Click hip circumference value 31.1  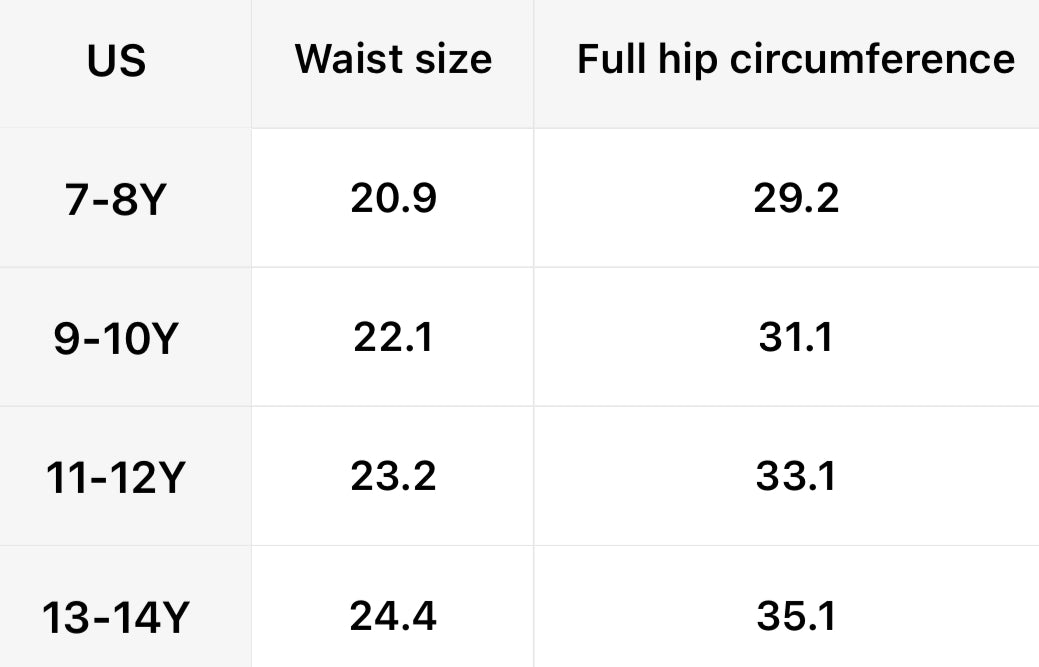point(796,338)
